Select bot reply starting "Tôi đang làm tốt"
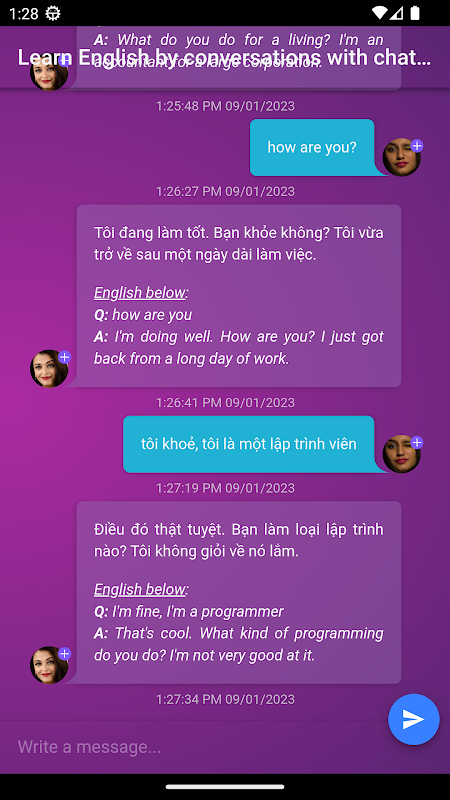The image size is (450, 800). [239, 296]
